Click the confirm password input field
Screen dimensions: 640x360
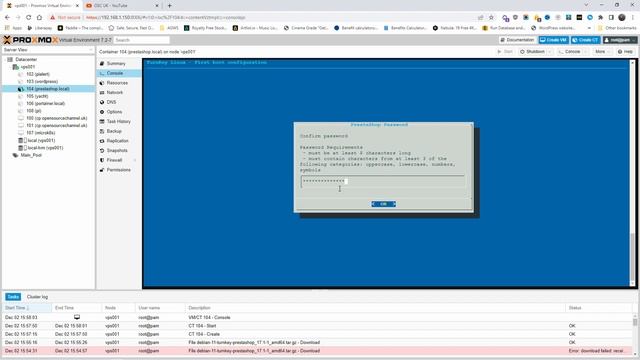[x=383, y=181]
